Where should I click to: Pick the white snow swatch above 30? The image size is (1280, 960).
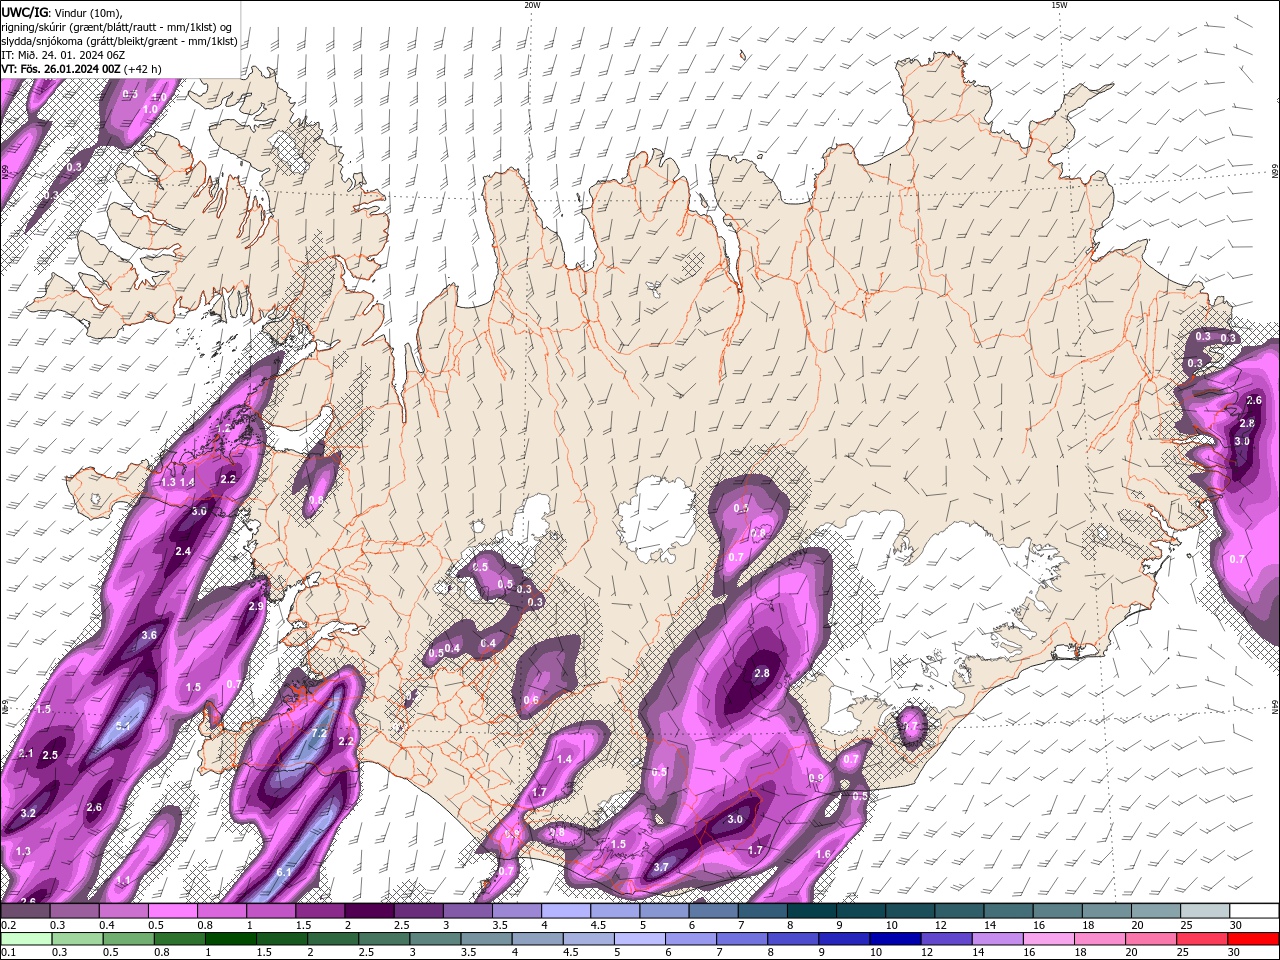coord(1253,911)
